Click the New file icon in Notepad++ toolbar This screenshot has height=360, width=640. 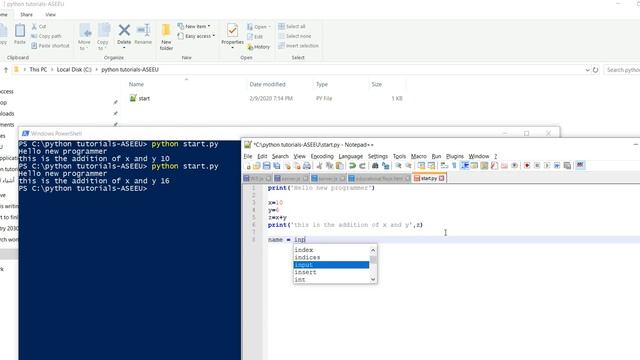[248, 165]
